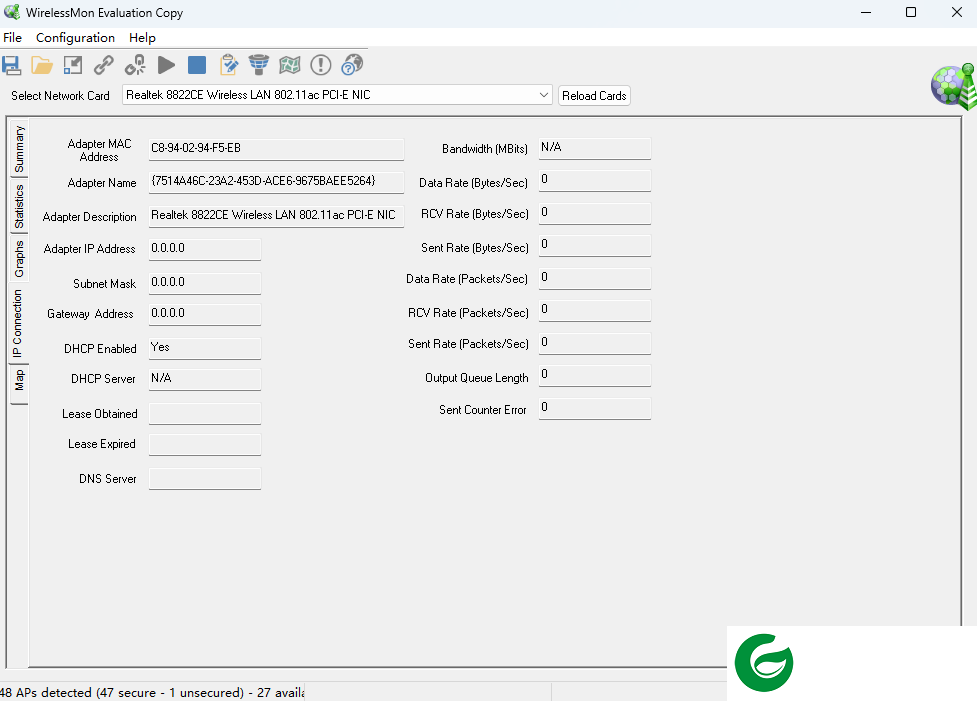Click the RCV Rate (Bytes/Sec) field

click(x=594, y=213)
